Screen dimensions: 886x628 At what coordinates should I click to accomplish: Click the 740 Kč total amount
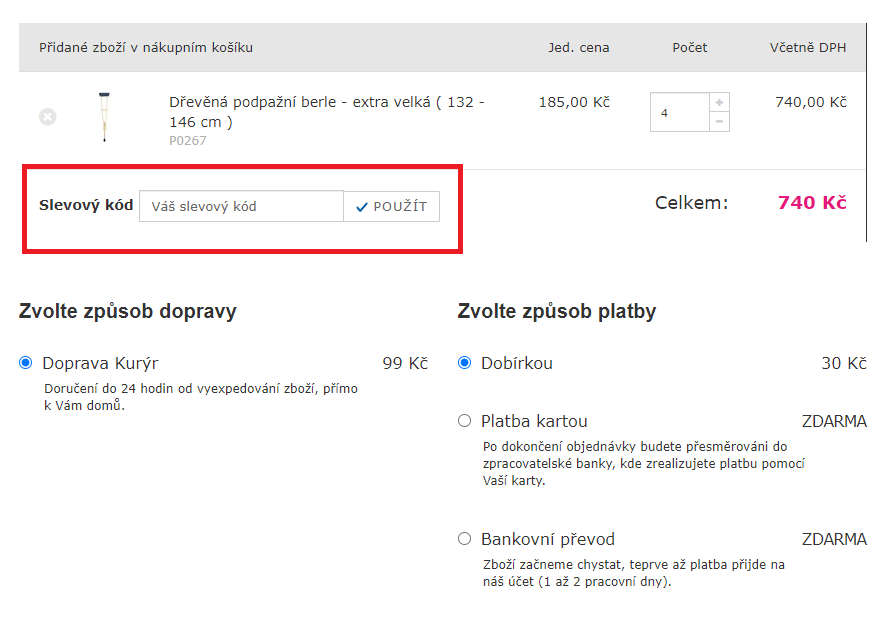[x=812, y=202]
